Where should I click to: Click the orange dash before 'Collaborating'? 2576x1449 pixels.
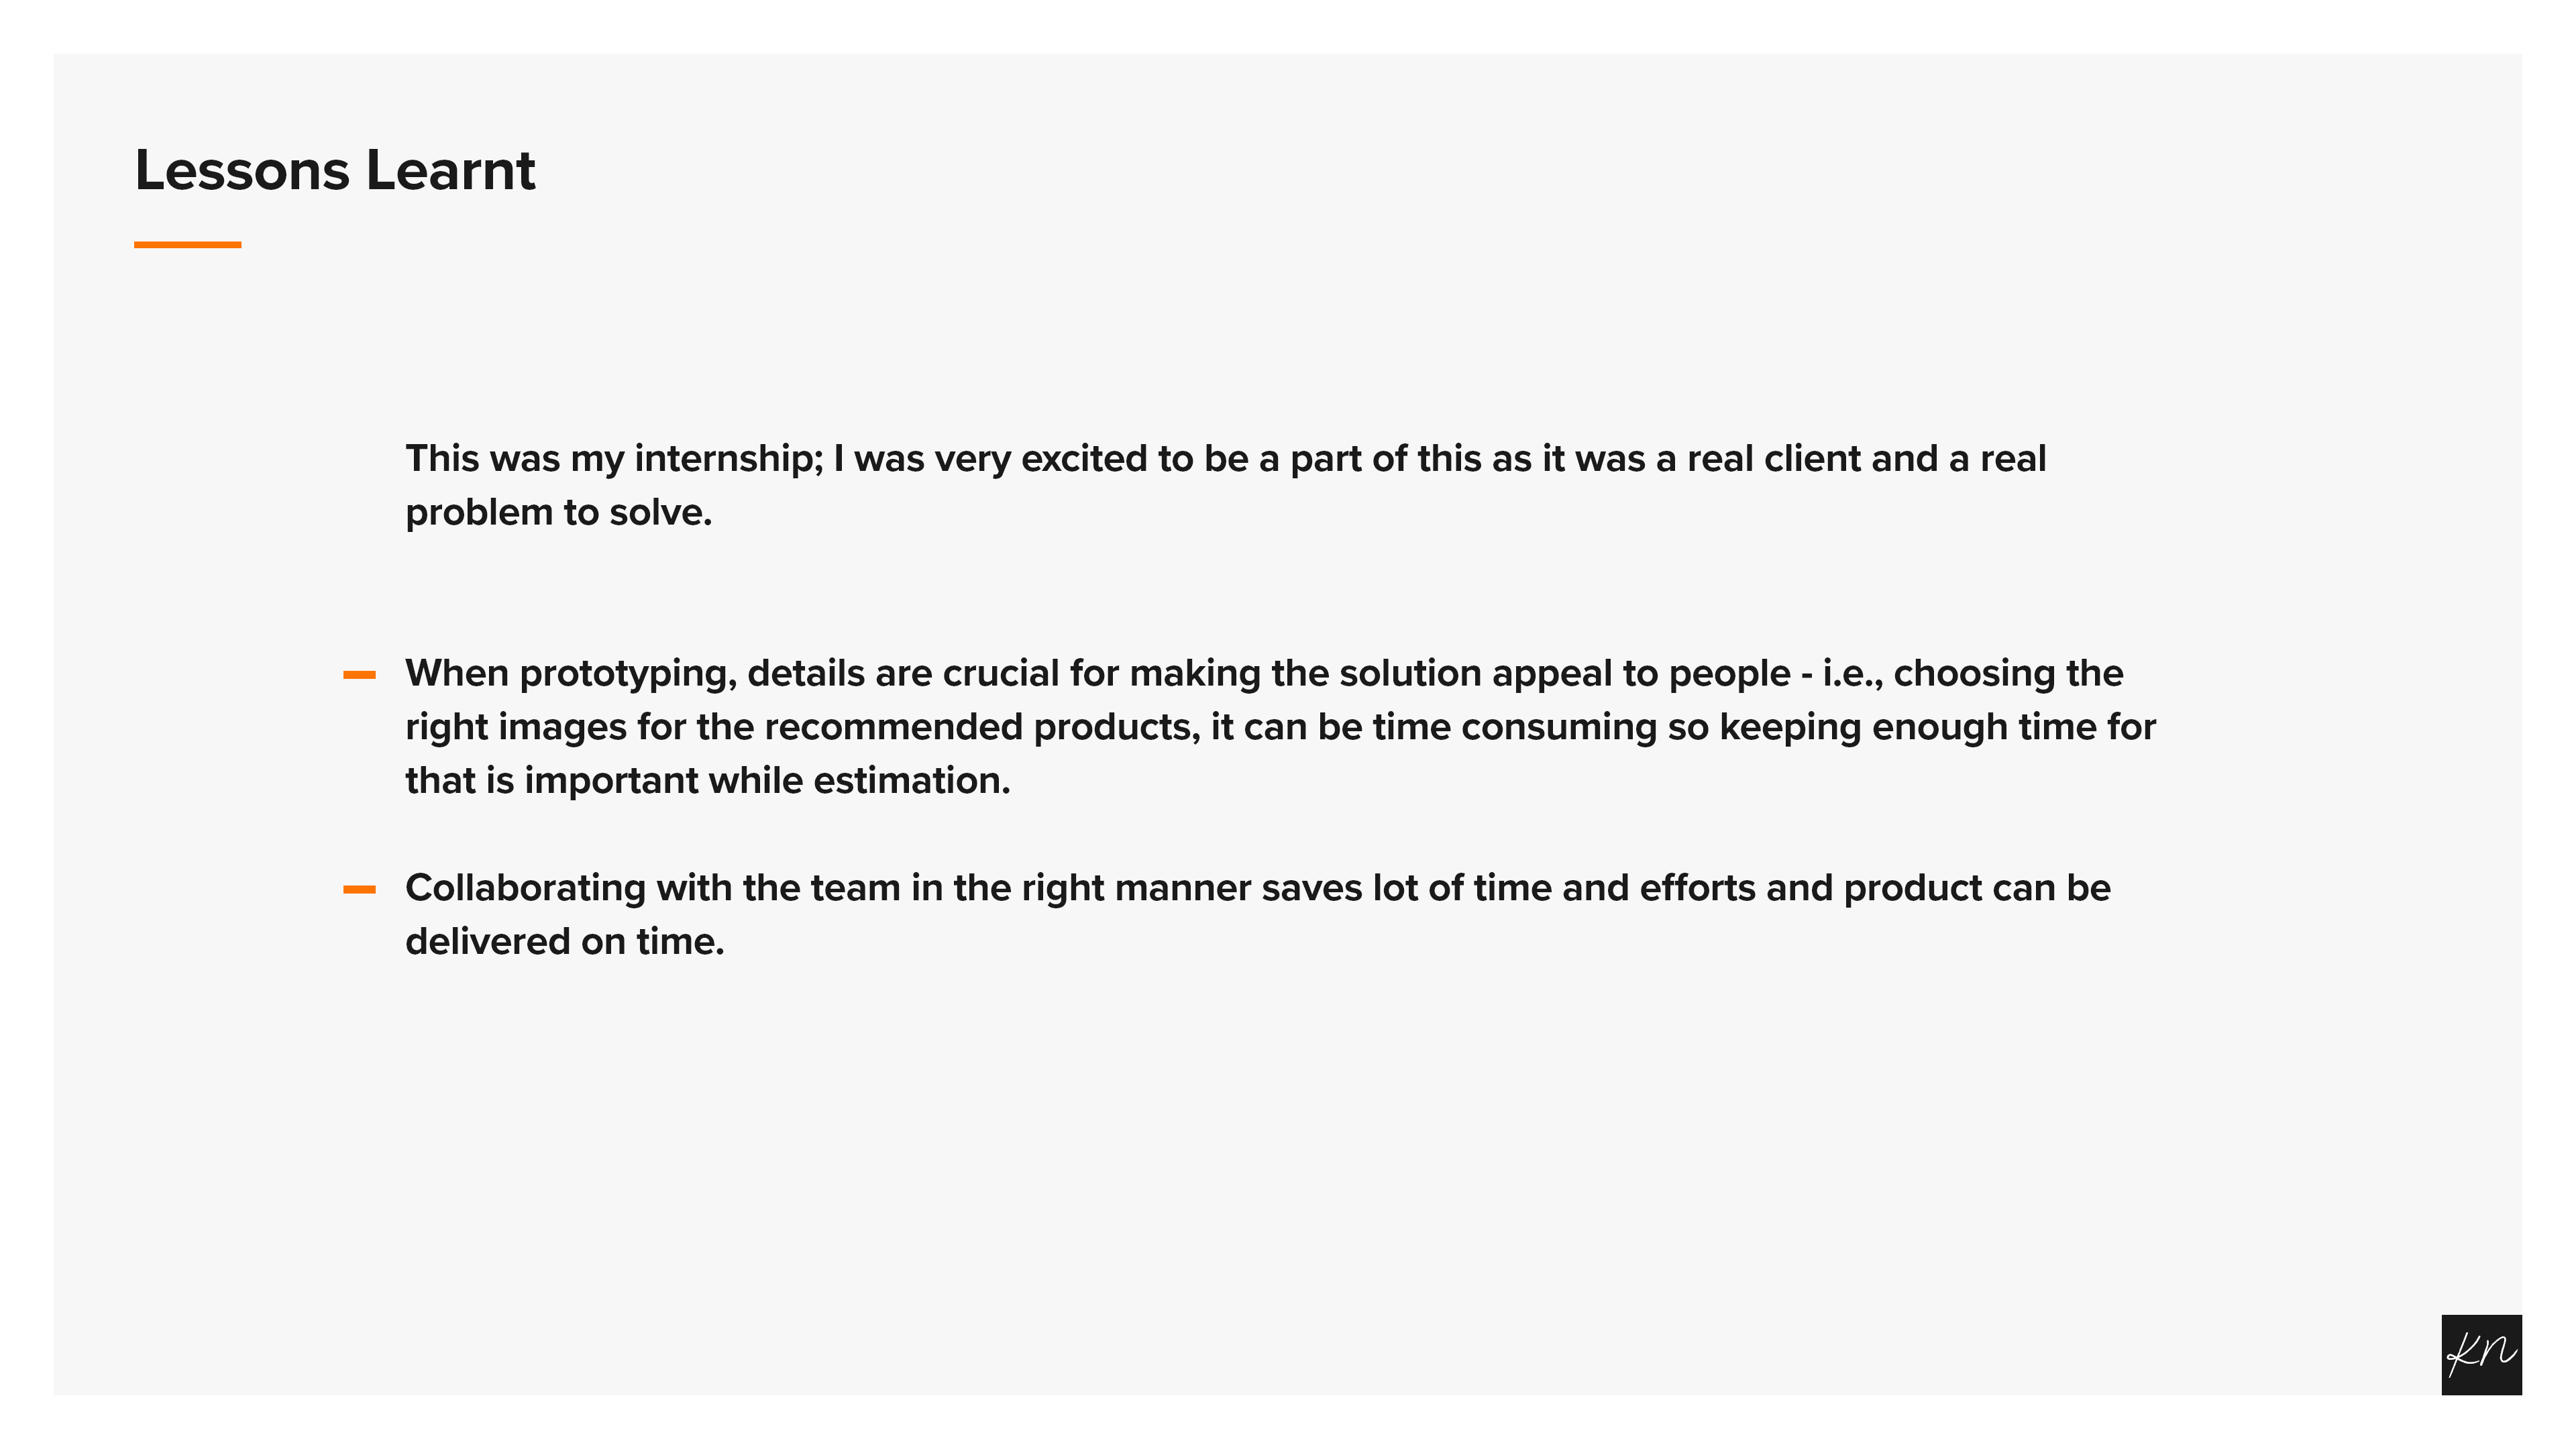359,889
